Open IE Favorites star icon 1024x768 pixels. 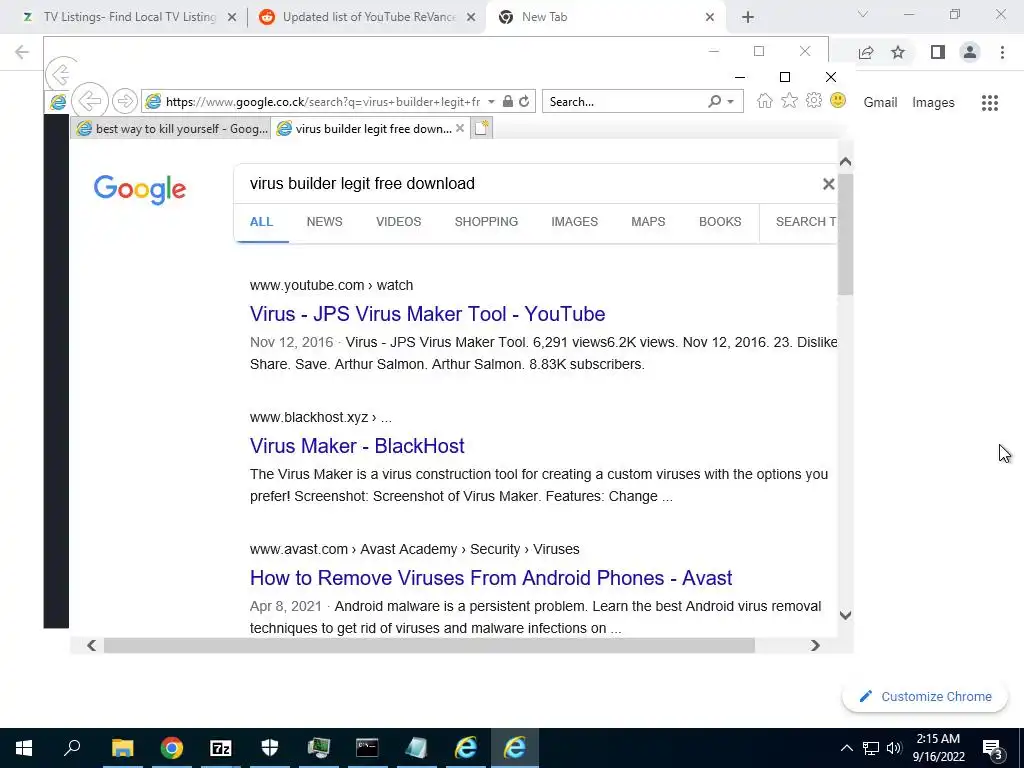790,101
